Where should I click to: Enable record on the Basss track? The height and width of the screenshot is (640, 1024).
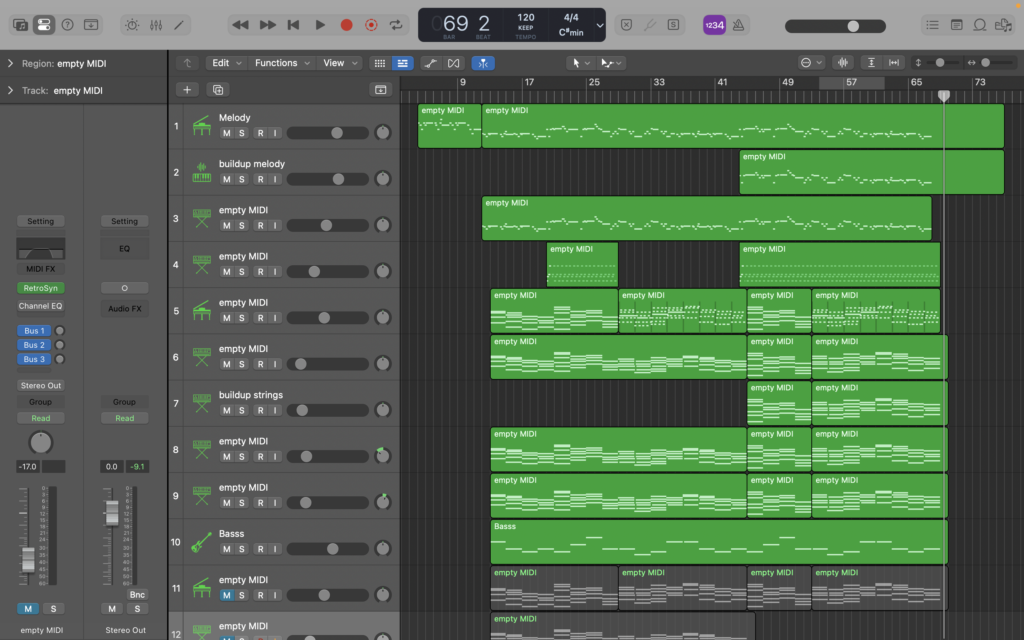coord(260,549)
